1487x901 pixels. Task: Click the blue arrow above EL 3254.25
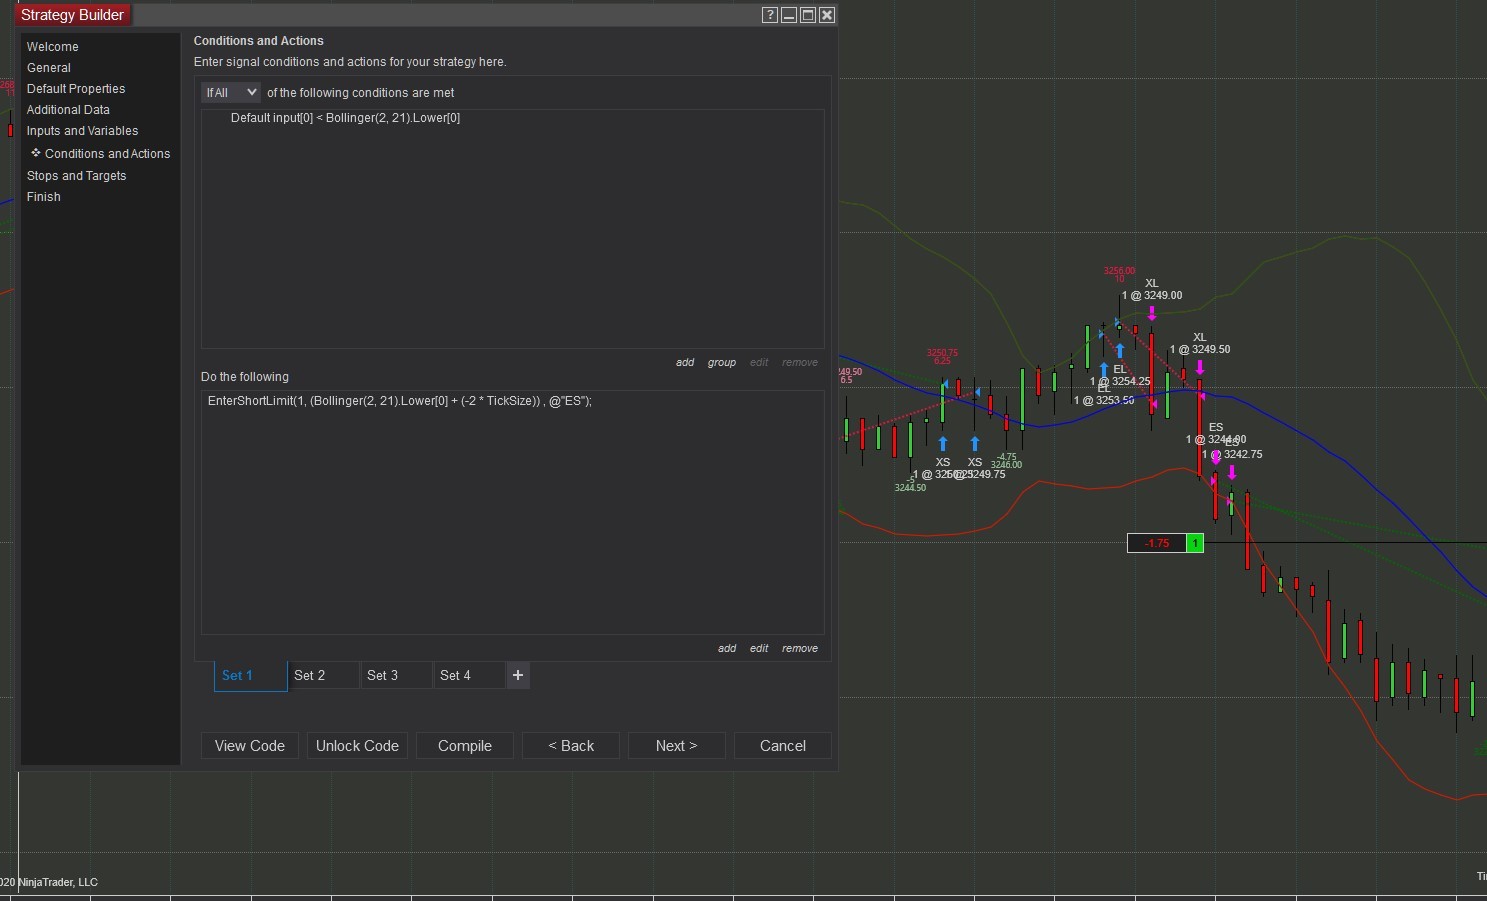(1120, 351)
